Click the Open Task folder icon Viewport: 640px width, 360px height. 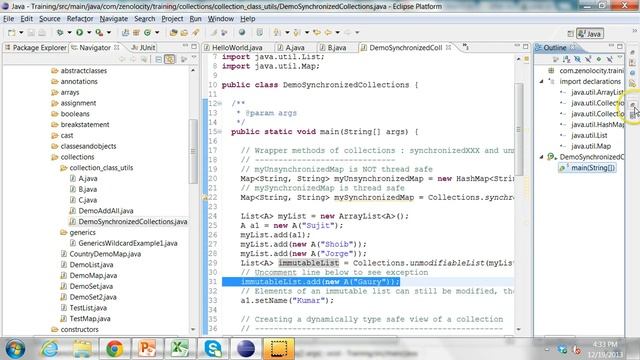tap(184, 33)
